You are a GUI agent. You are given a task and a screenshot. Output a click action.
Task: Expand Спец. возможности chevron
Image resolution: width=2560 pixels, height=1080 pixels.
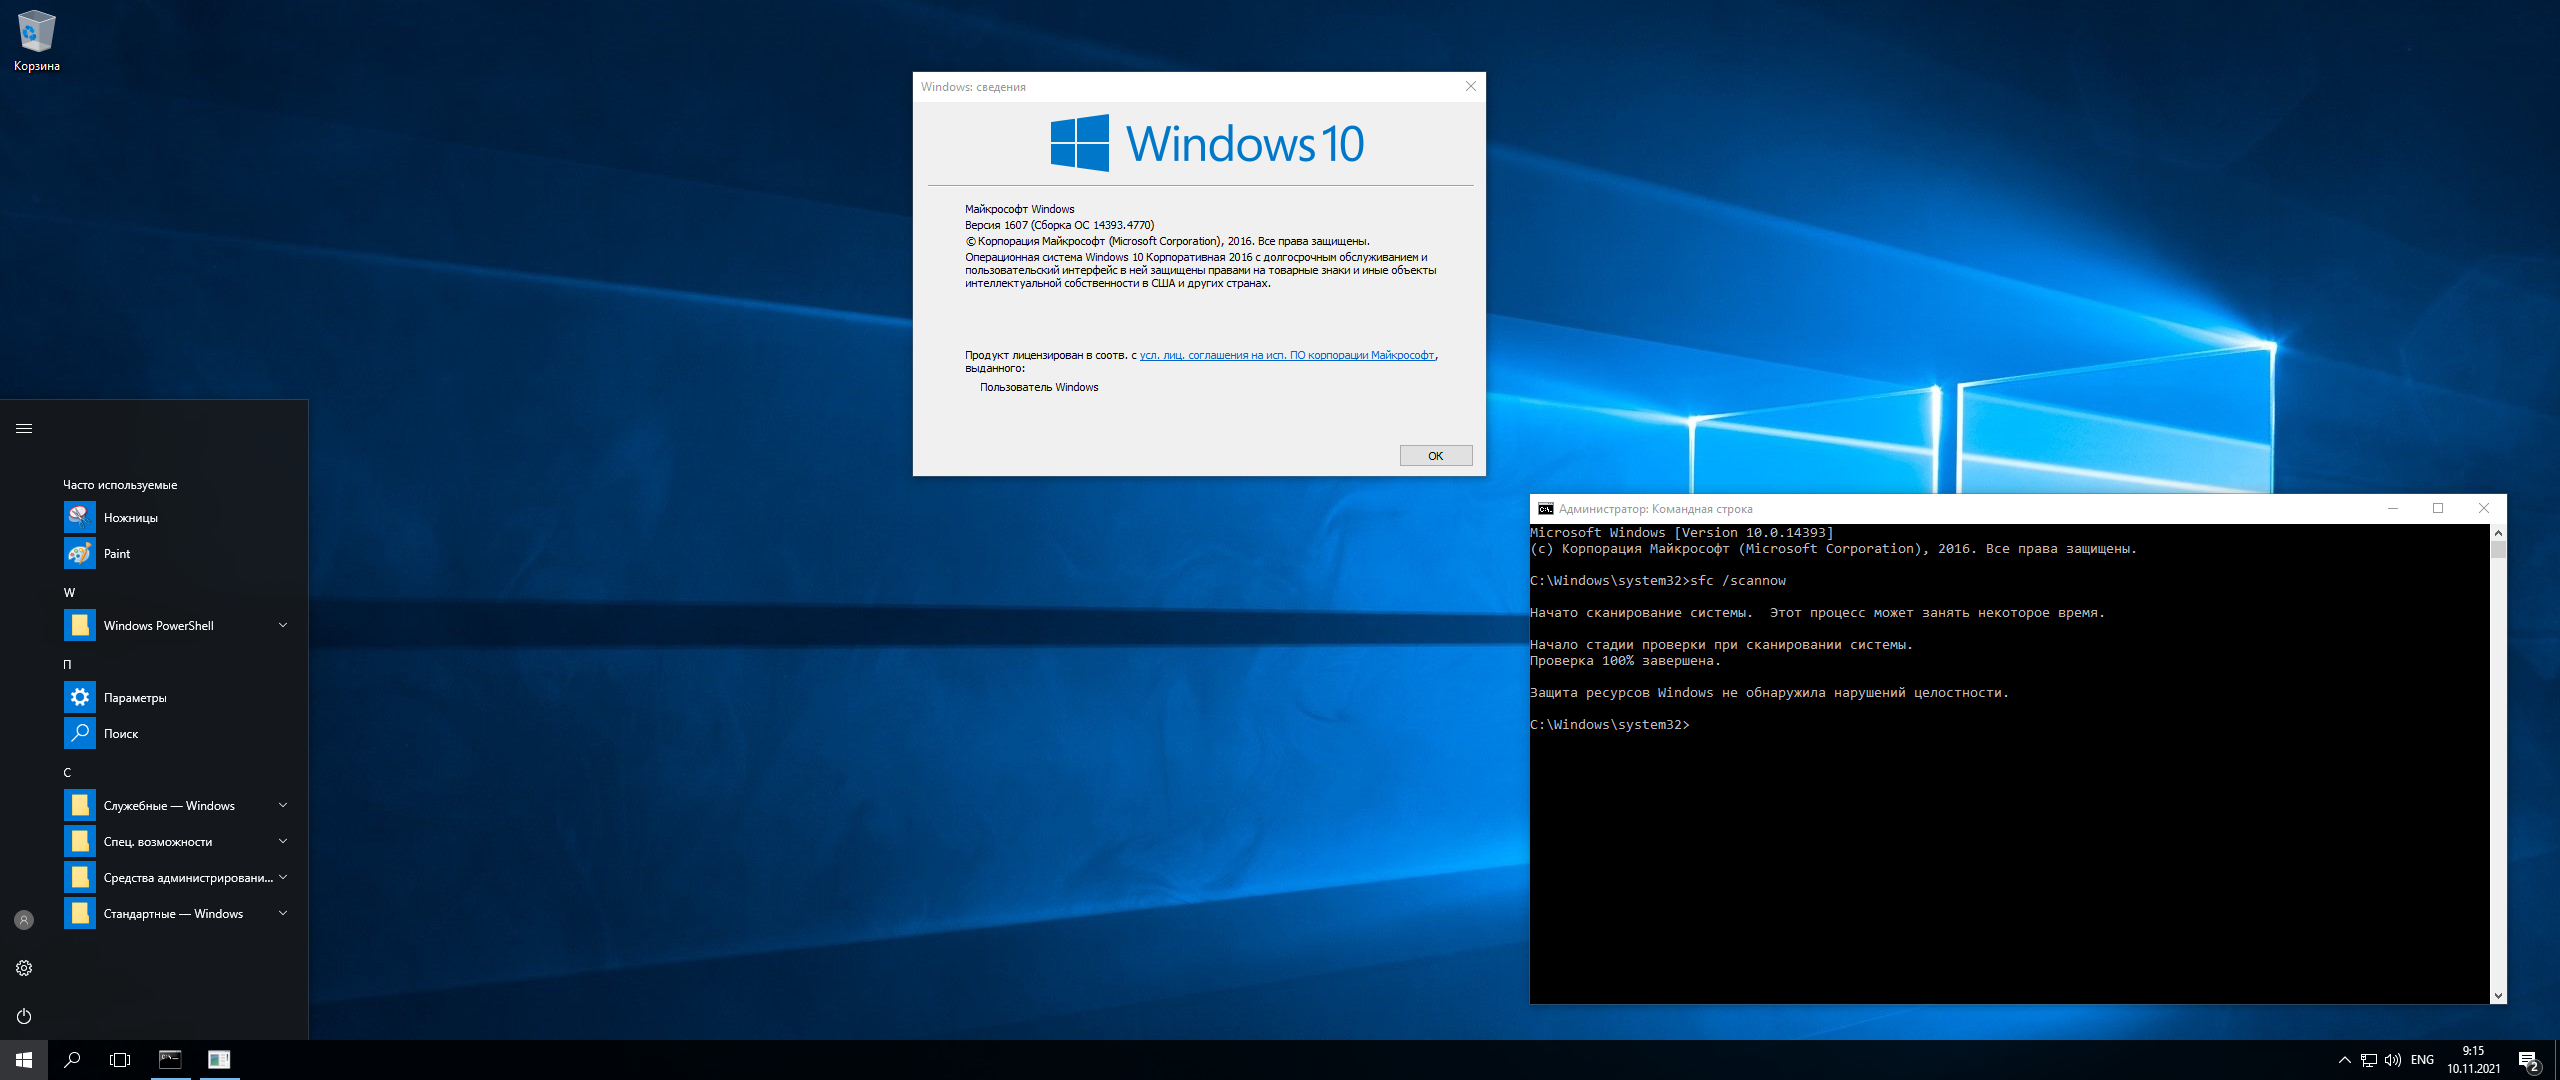pyautogui.click(x=283, y=841)
